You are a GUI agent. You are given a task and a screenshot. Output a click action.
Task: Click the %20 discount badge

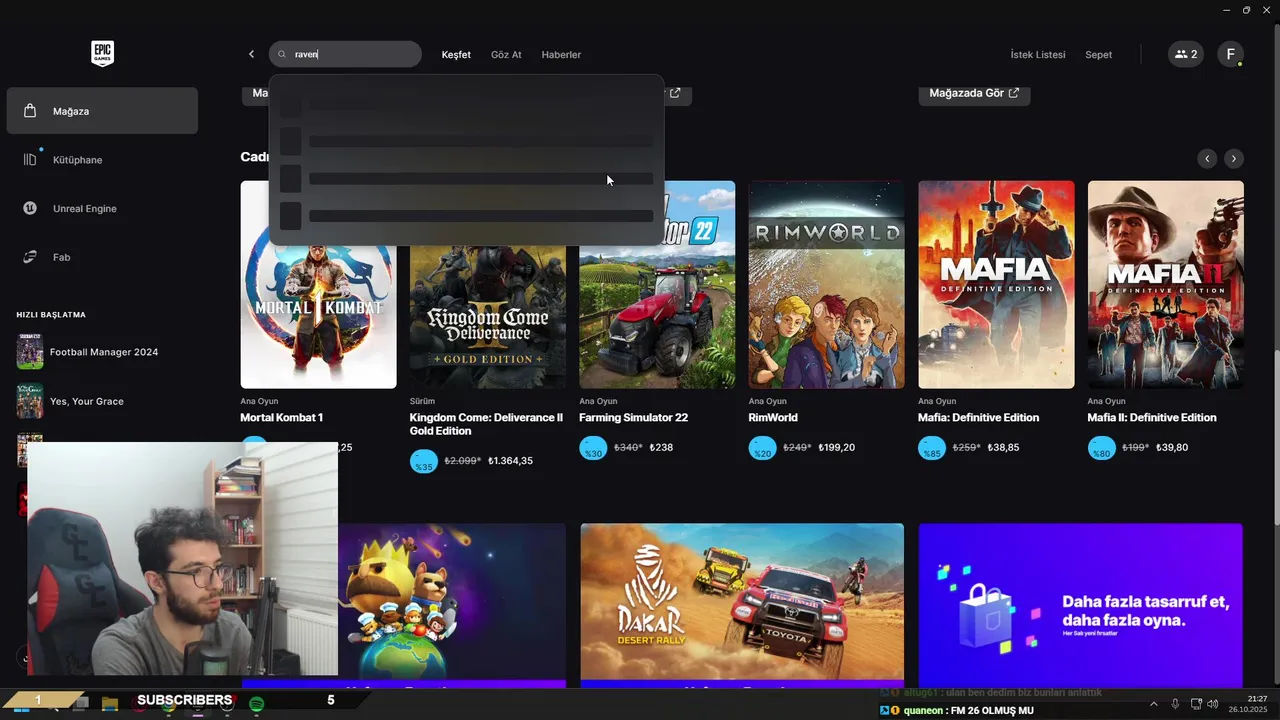click(763, 449)
